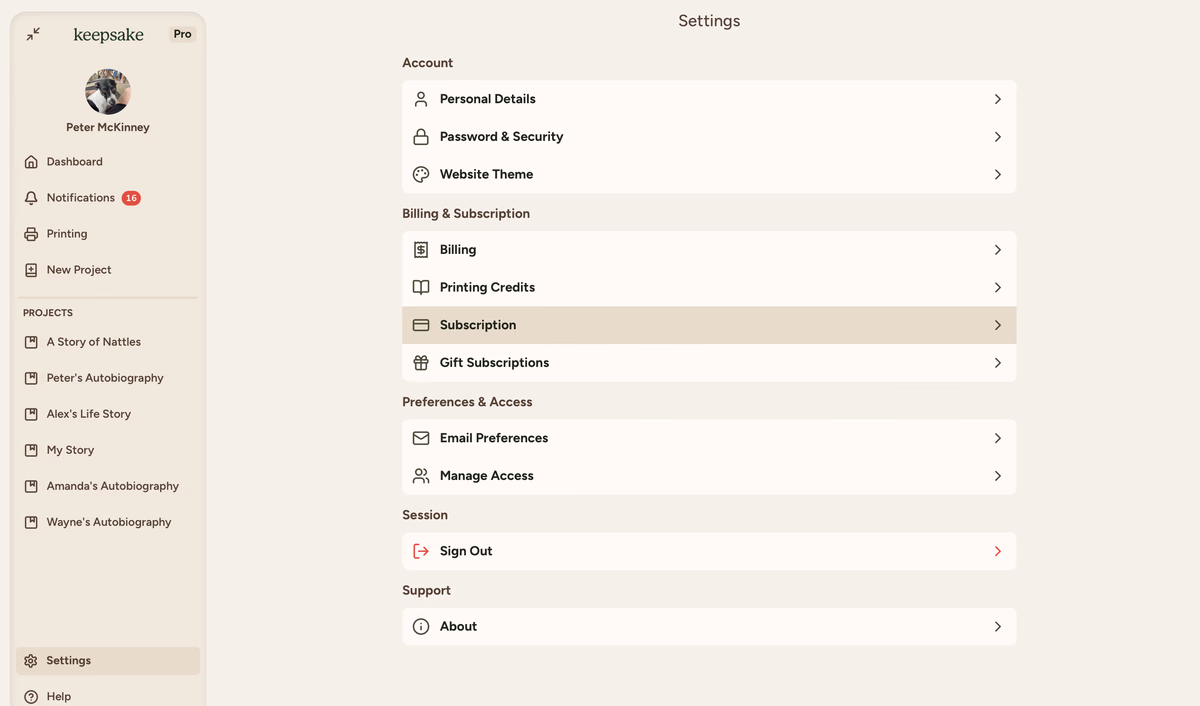Click the envelope icon for Email Preferences
This screenshot has height=706, width=1200.
tap(421, 438)
